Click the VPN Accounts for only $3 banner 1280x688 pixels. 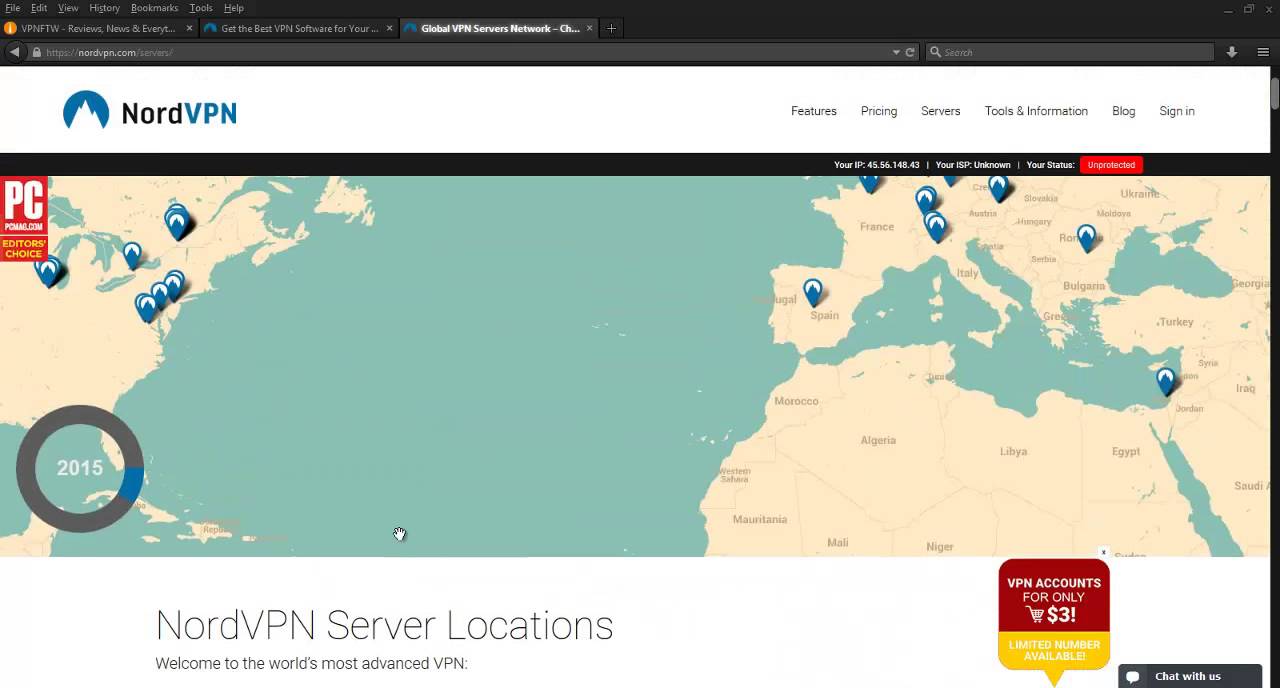(1054, 598)
